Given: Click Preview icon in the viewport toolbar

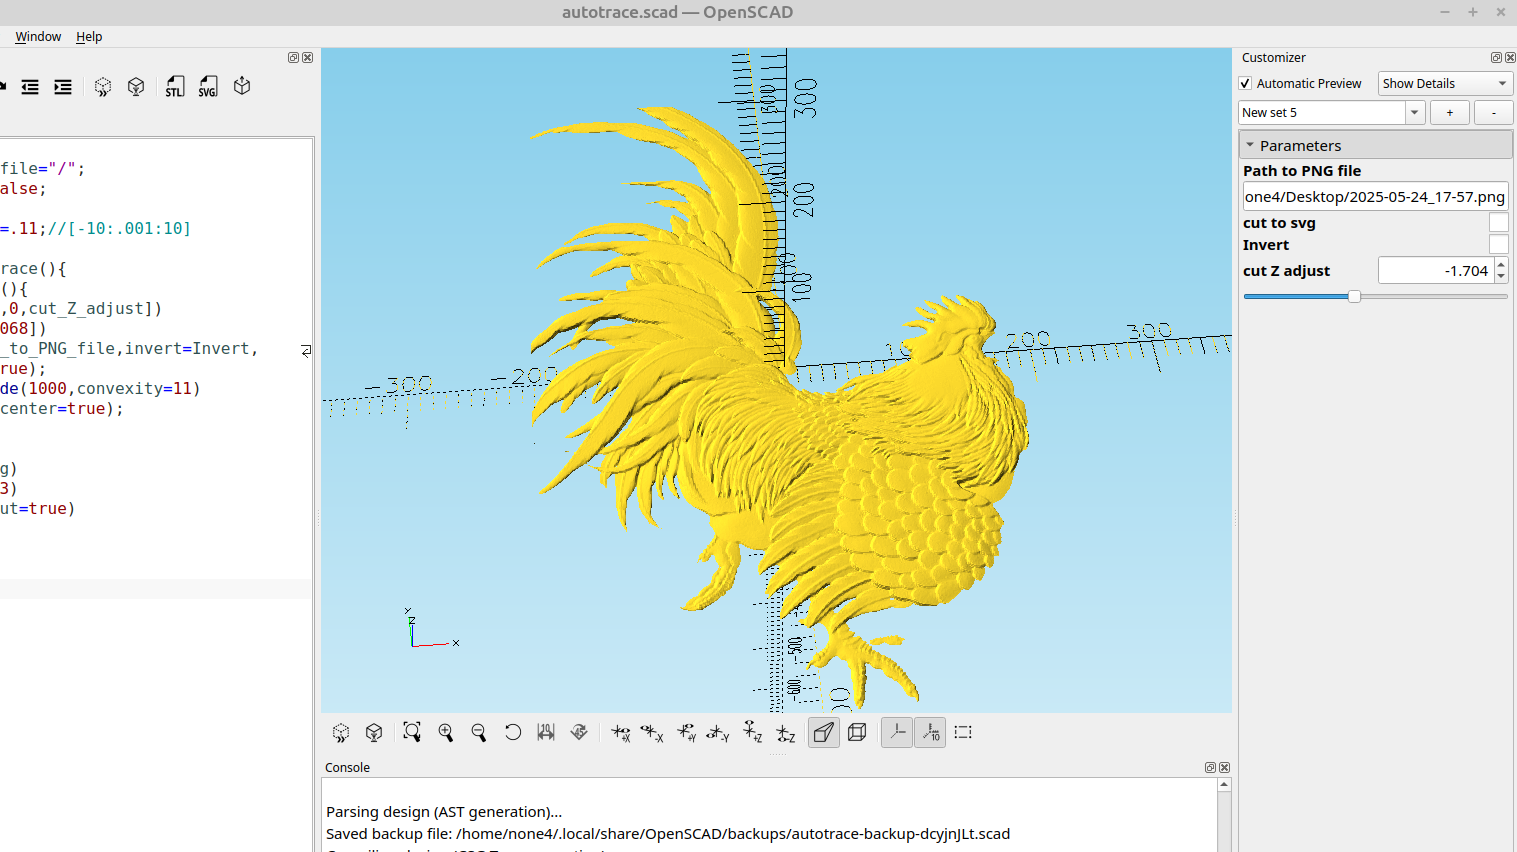Looking at the screenshot, I should 341,733.
